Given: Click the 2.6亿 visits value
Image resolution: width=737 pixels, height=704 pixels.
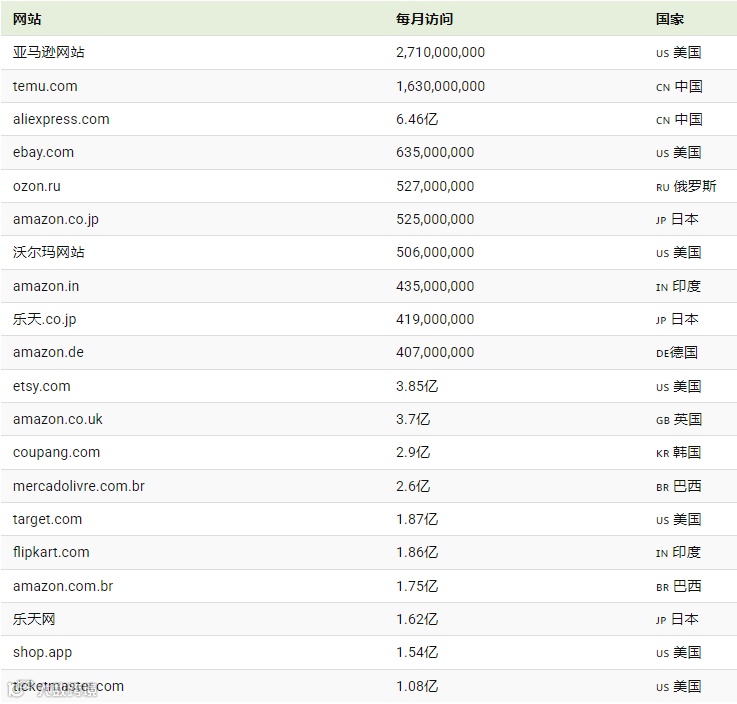Looking at the screenshot, I should click(x=413, y=486).
